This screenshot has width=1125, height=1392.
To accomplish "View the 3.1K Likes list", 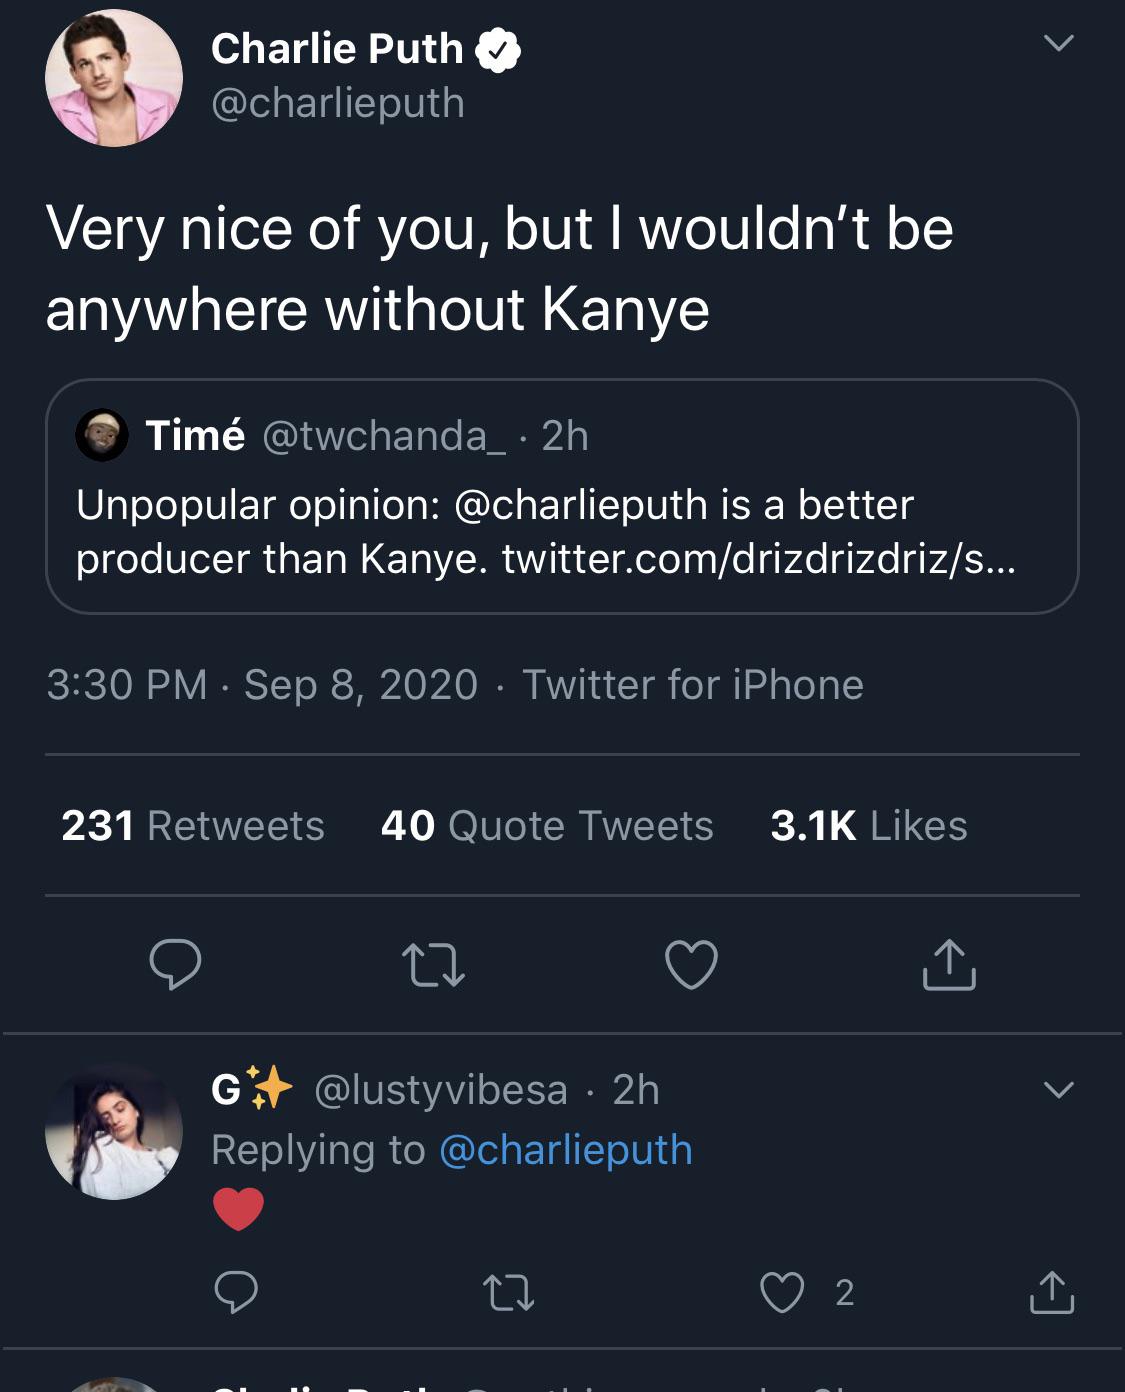I will click(870, 826).
